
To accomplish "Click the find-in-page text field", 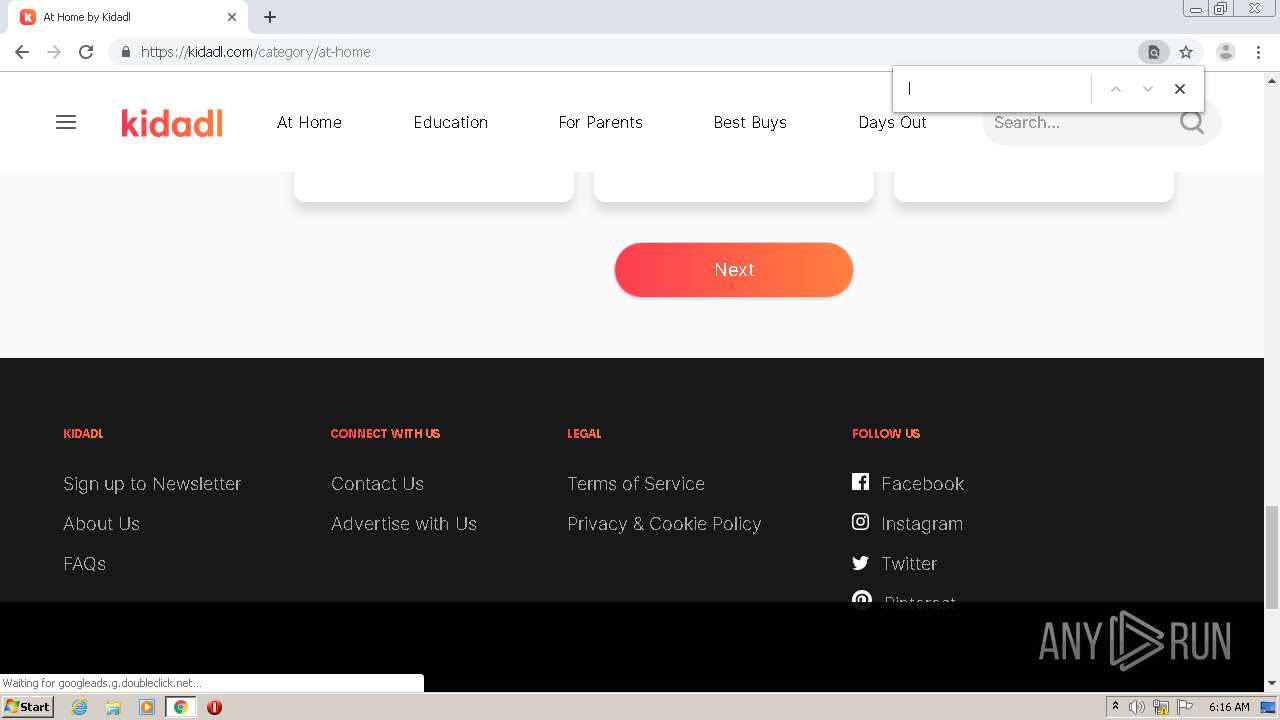I will click(x=995, y=89).
